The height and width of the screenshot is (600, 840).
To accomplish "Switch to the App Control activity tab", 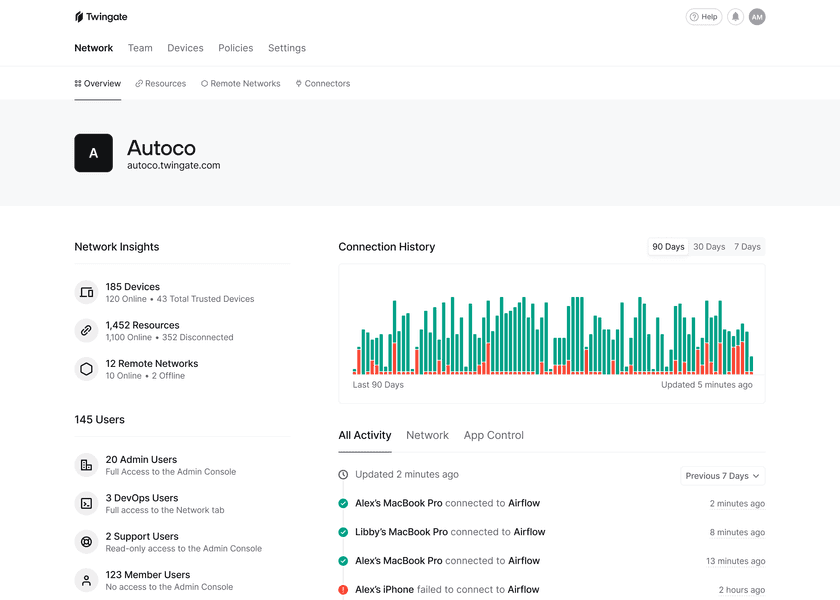I will 493,436.
